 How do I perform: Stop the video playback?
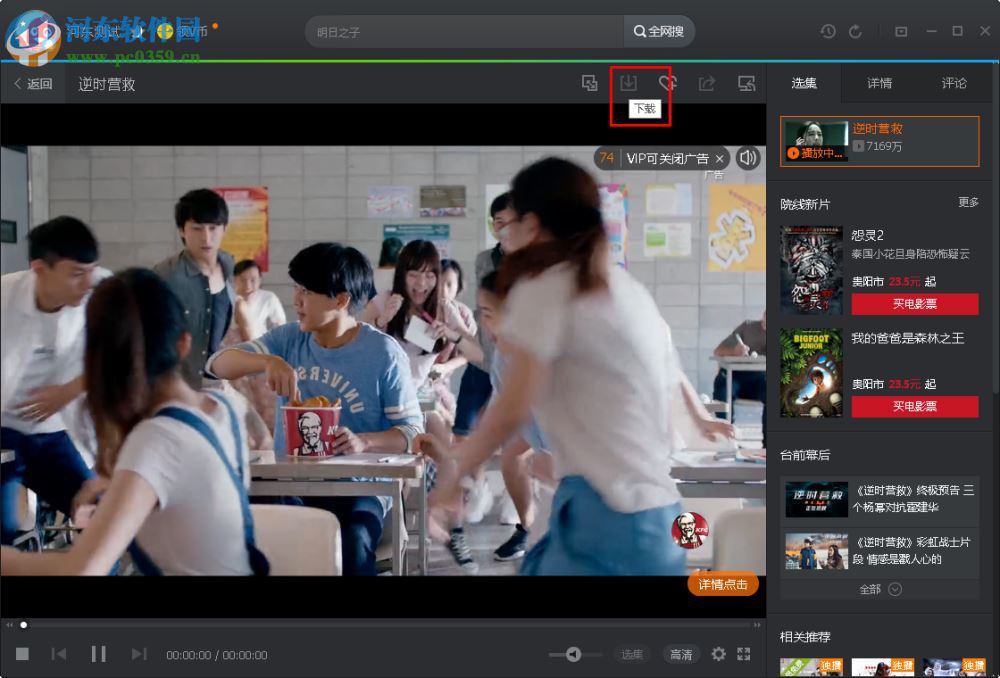click(22, 654)
